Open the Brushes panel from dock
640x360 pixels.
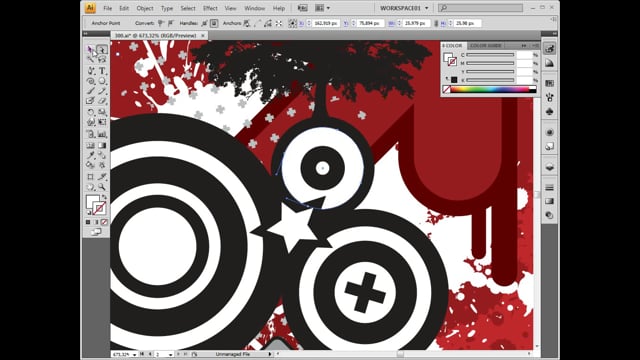[x=550, y=97]
